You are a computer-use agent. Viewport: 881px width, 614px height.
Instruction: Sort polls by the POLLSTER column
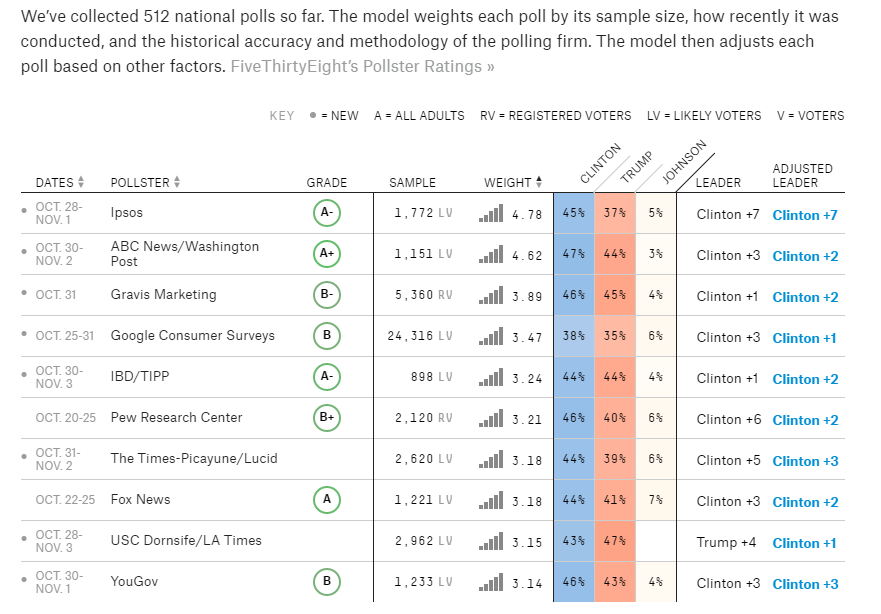(x=146, y=182)
